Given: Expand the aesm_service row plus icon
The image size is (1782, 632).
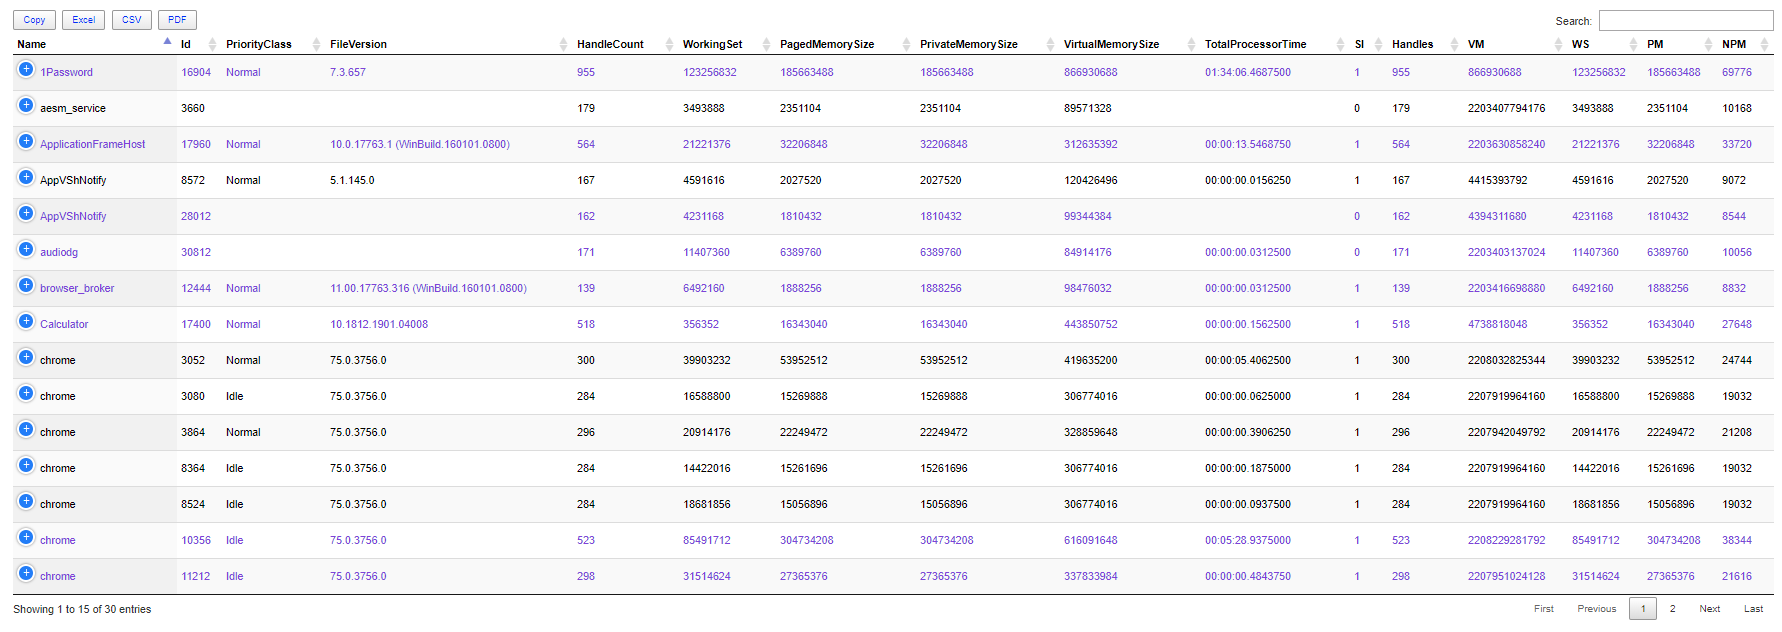Looking at the screenshot, I should point(26,106).
